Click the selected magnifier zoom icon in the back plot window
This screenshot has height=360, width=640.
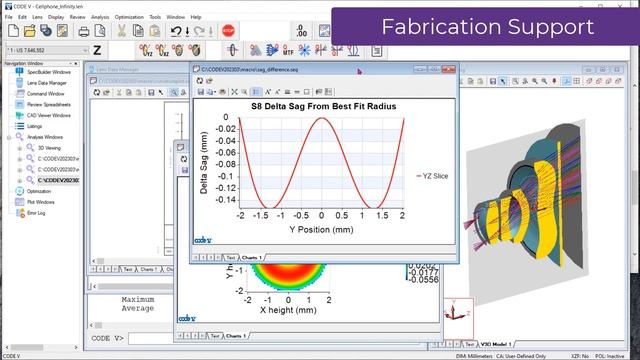tap(174, 93)
